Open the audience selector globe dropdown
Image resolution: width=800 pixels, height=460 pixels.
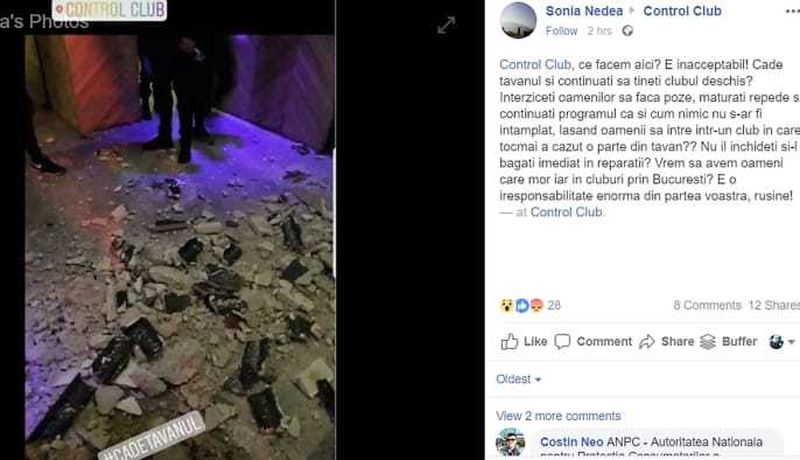pos(781,342)
